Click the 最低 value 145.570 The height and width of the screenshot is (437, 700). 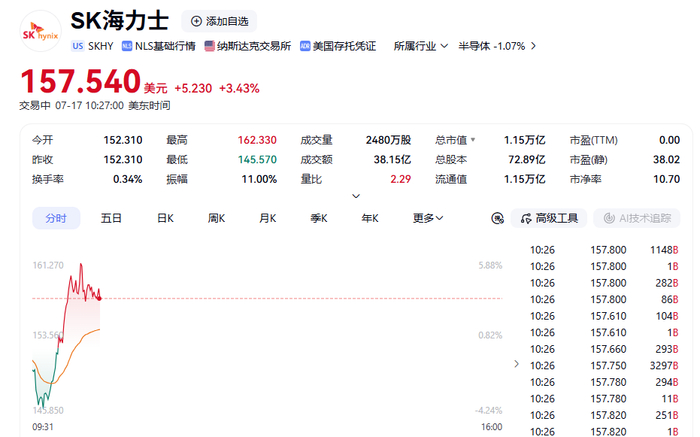(257, 159)
